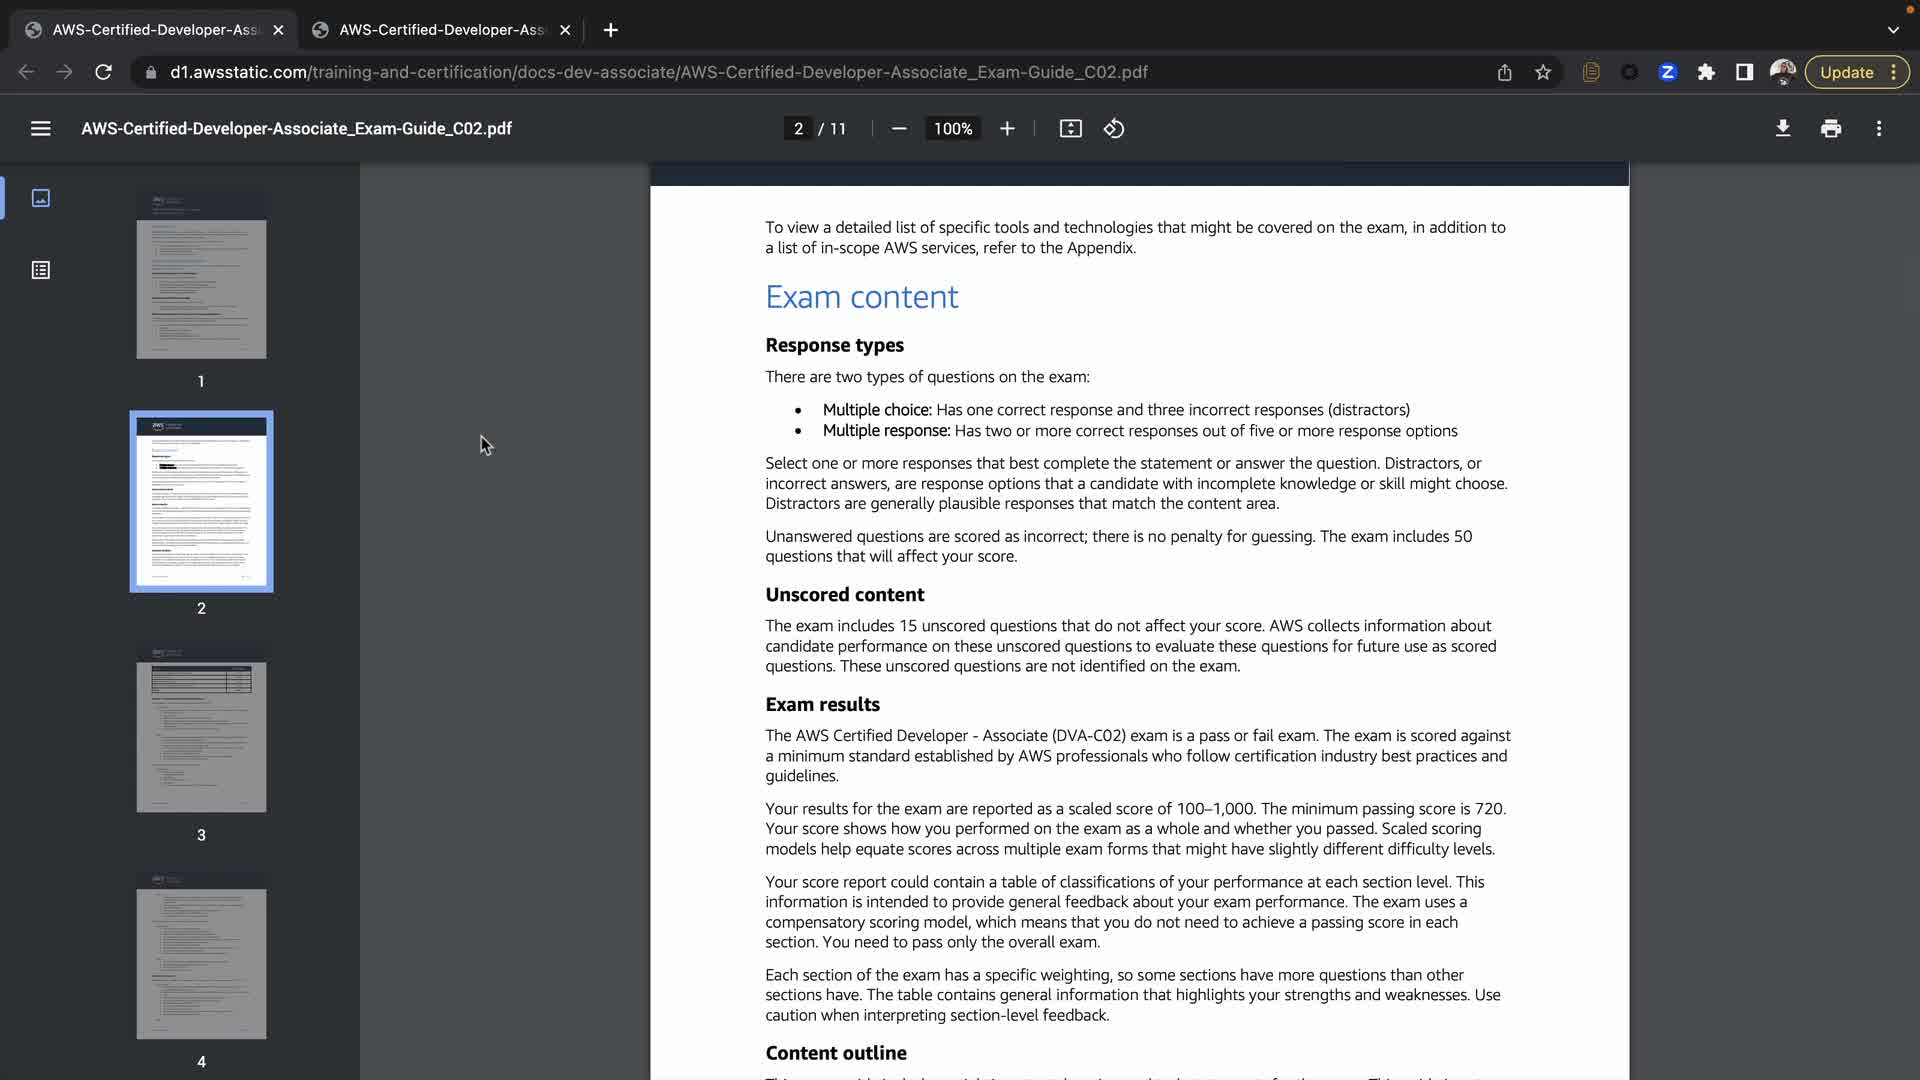Show the thumbnails view panel

pos(40,198)
